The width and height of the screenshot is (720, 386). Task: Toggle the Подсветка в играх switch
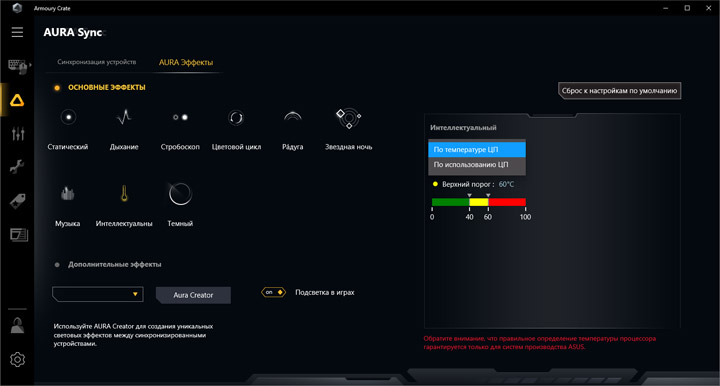tap(274, 292)
